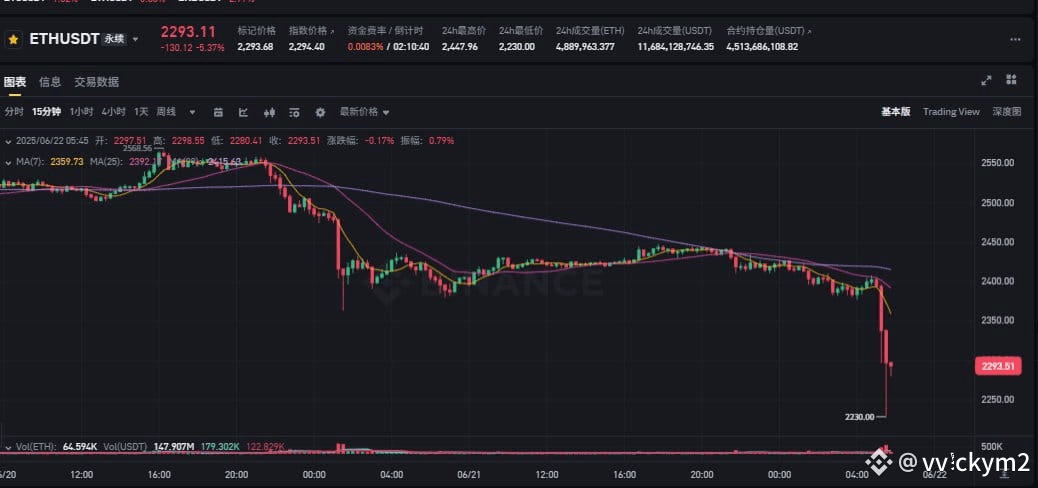Click the Vol(USDT) value 147.907M
Viewport: 1038px width, 488px height.
(x=175, y=447)
